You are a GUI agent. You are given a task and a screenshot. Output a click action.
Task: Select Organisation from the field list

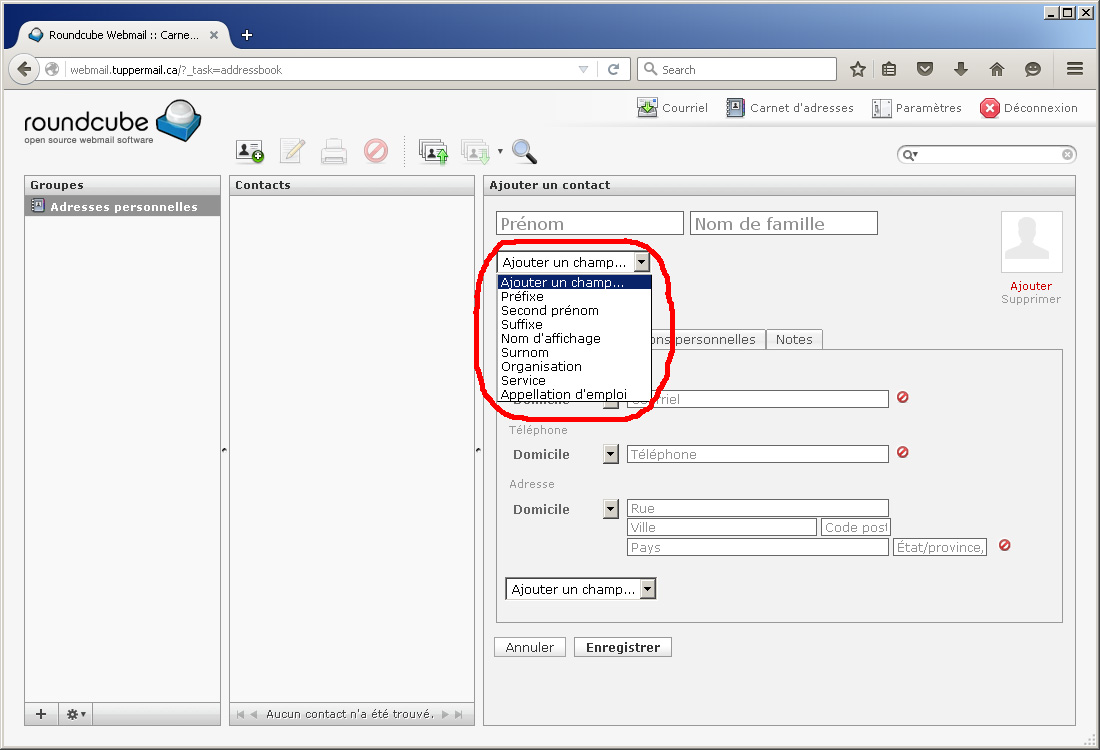click(x=541, y=366)
